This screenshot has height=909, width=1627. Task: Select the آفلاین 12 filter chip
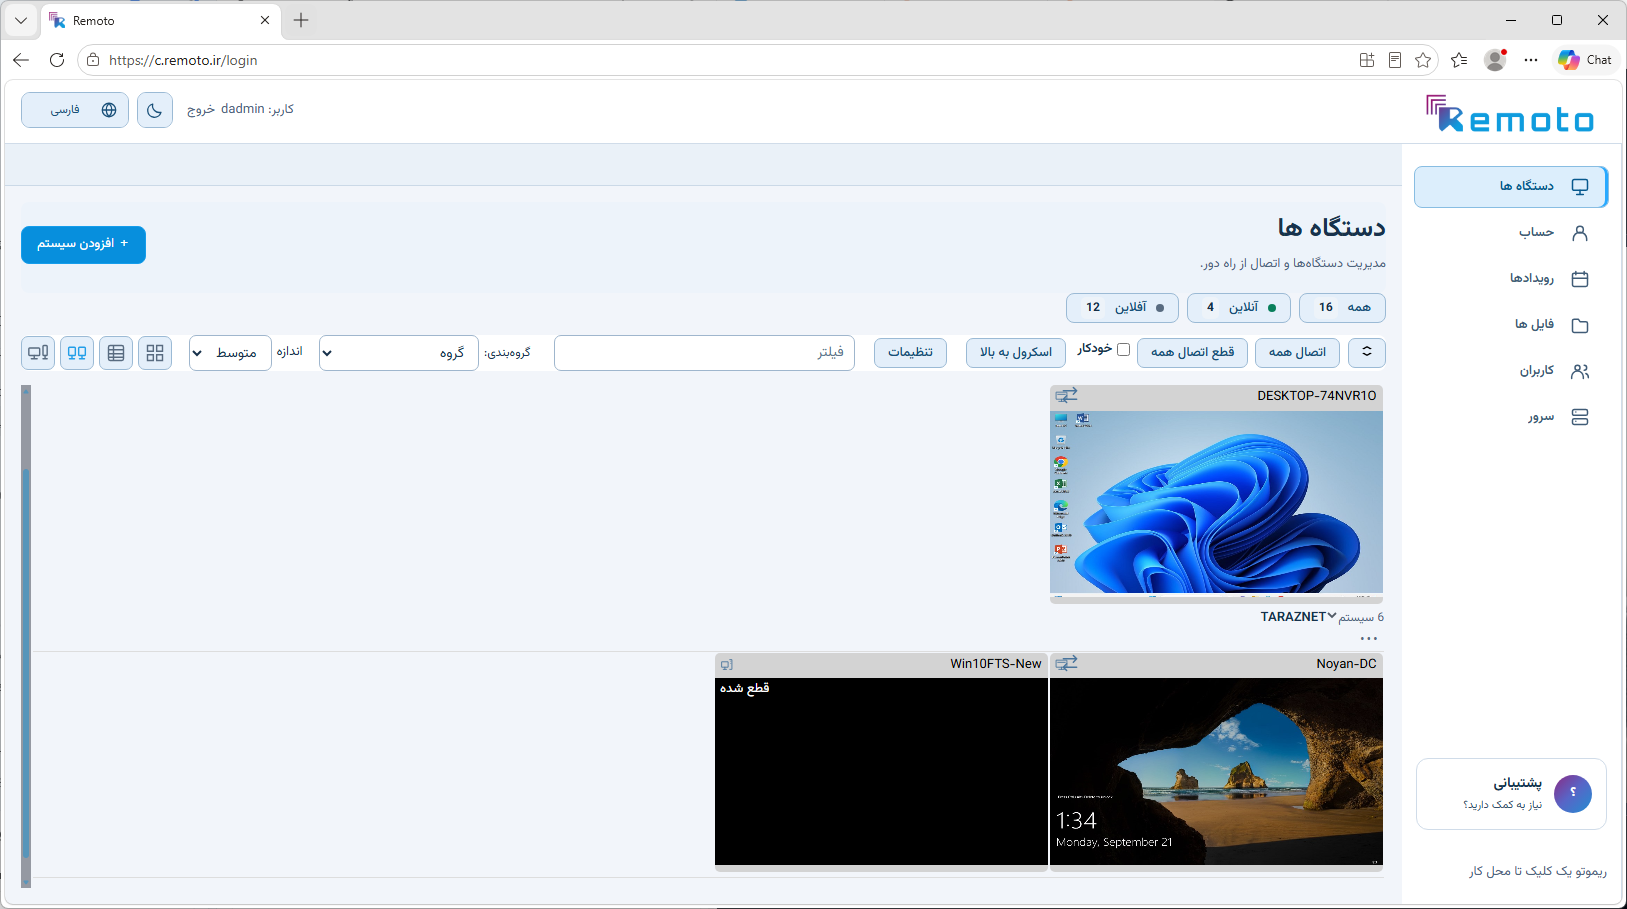(1122, 308)
